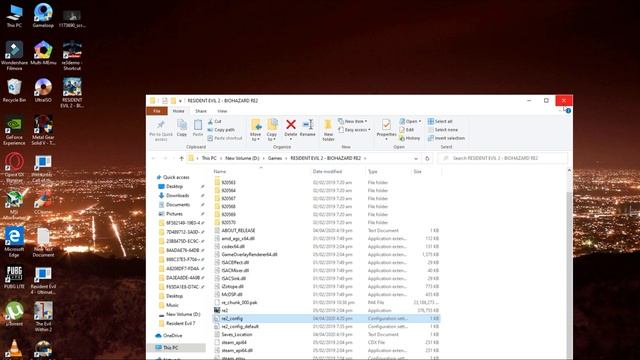Viewport: 640px width, 360px height.
Task: Delete the selected file with red X
Action: (x=291, y=128)
